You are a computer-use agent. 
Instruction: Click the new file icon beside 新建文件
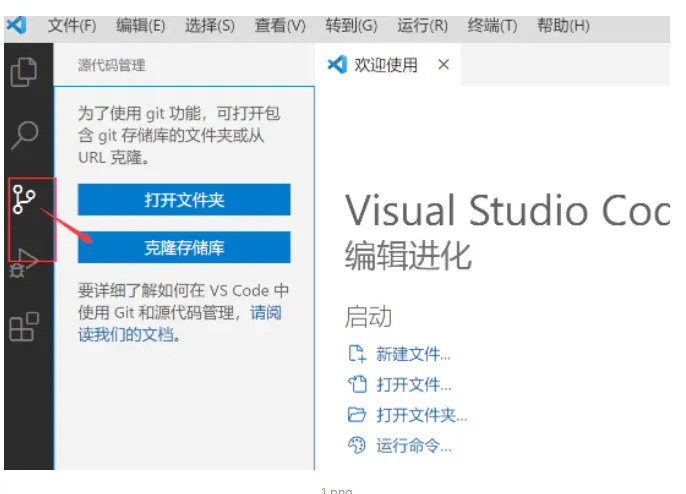[x=357, y=354]
